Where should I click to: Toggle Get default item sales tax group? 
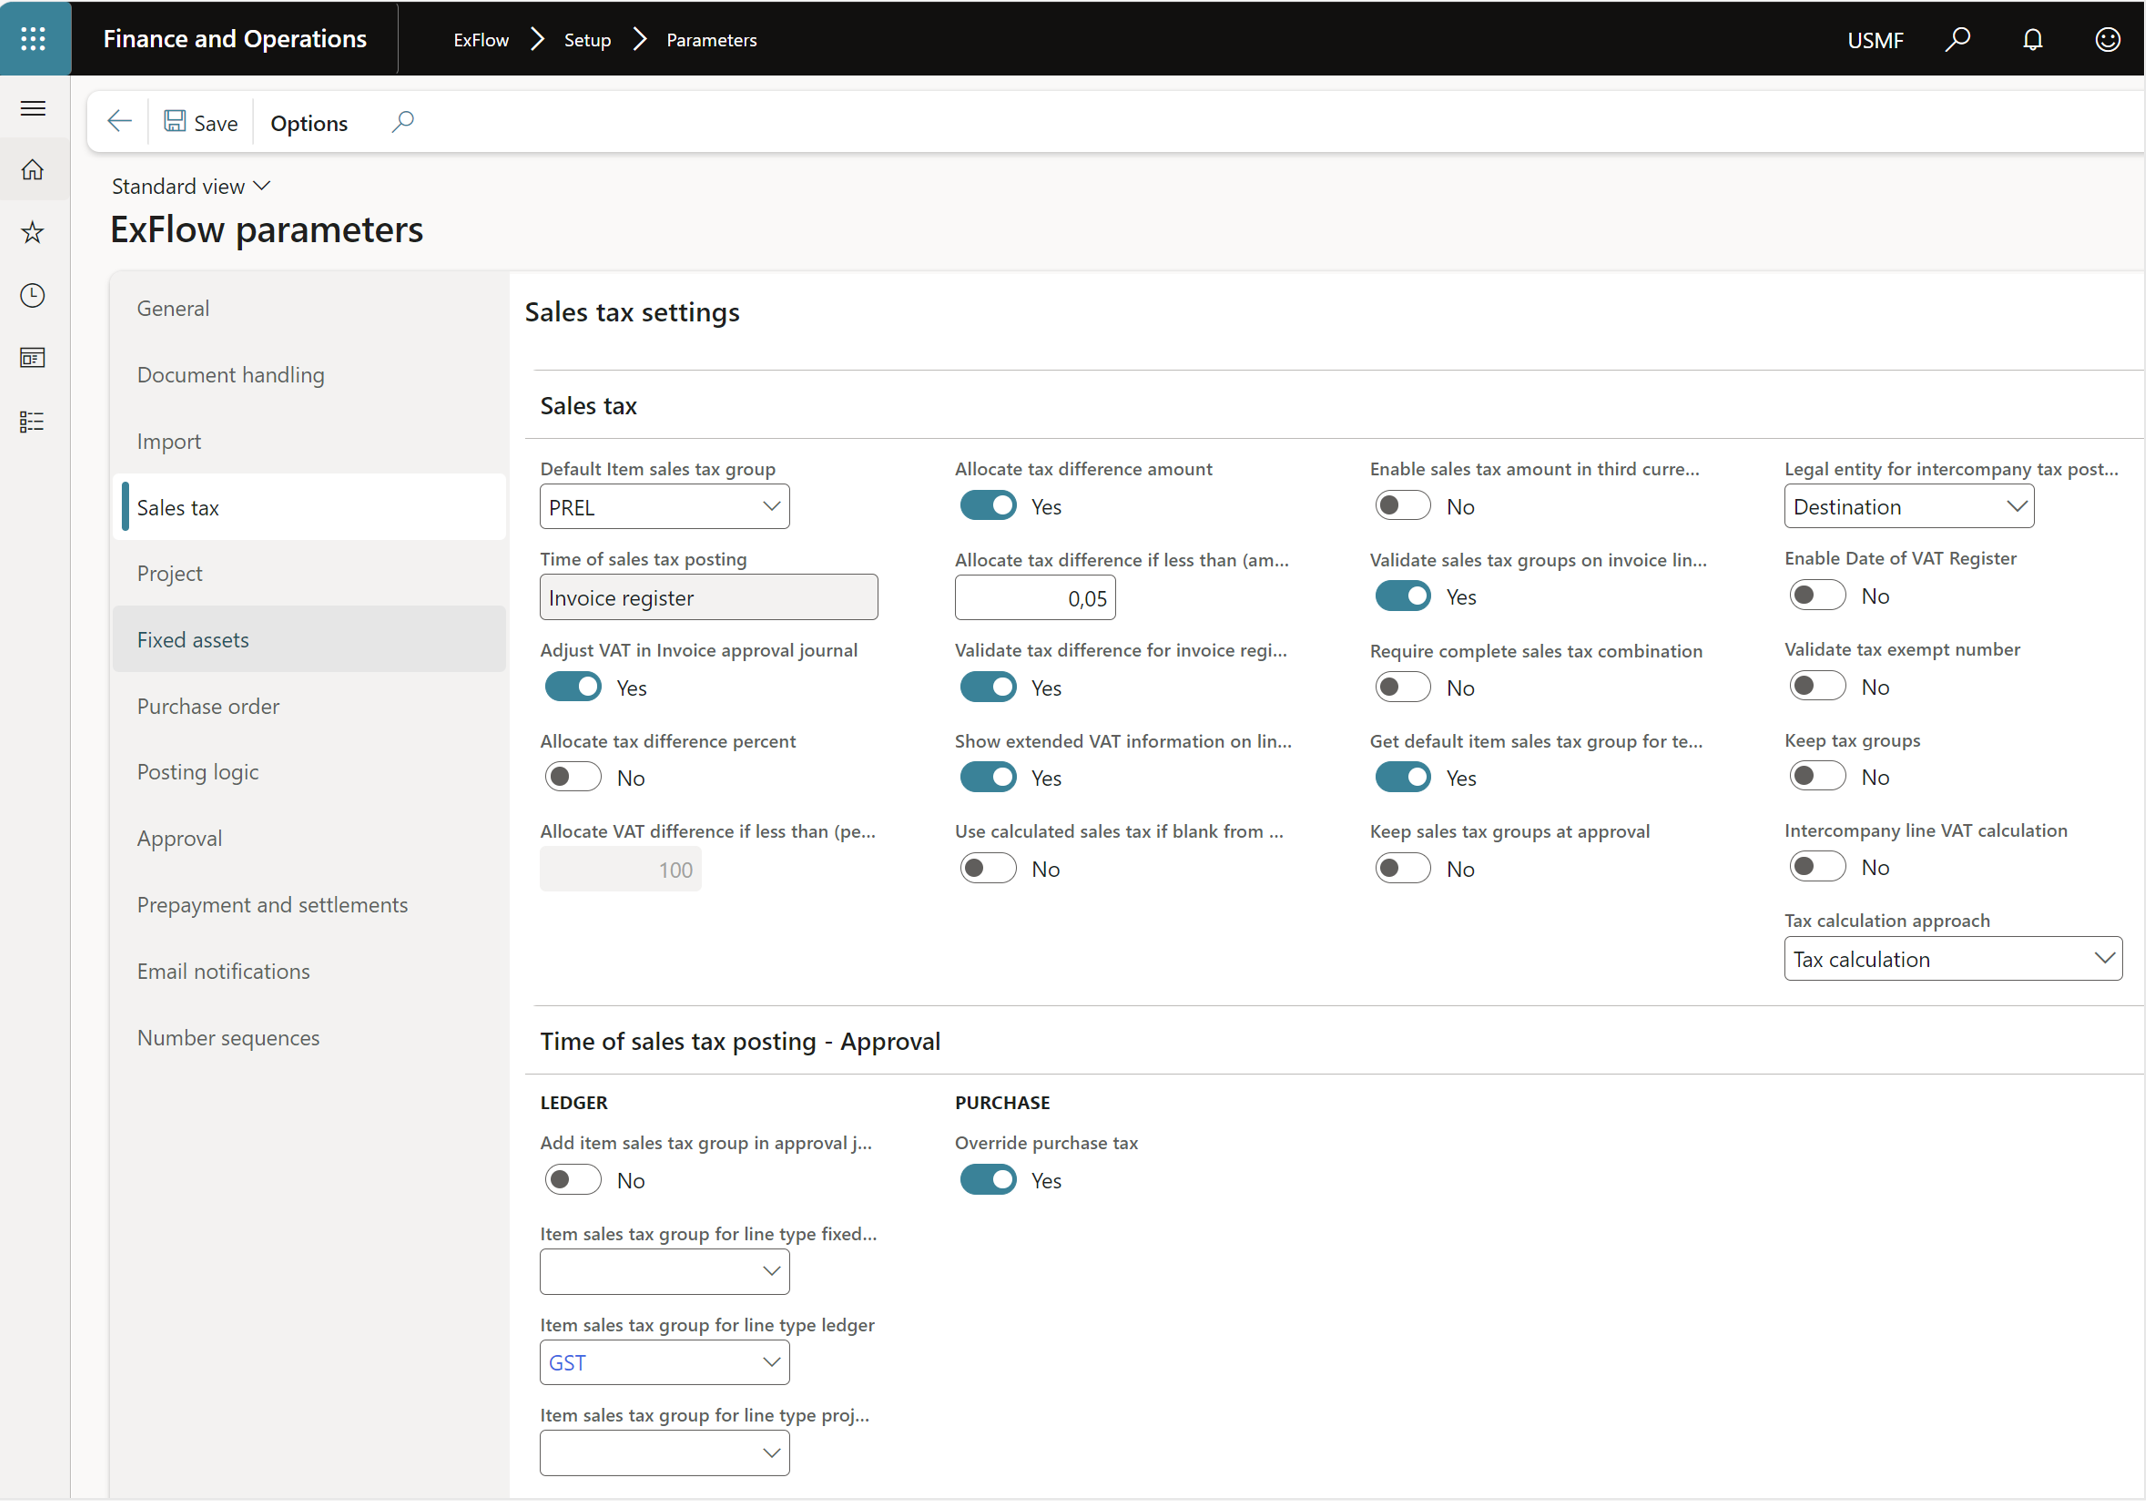[1402, 777]
